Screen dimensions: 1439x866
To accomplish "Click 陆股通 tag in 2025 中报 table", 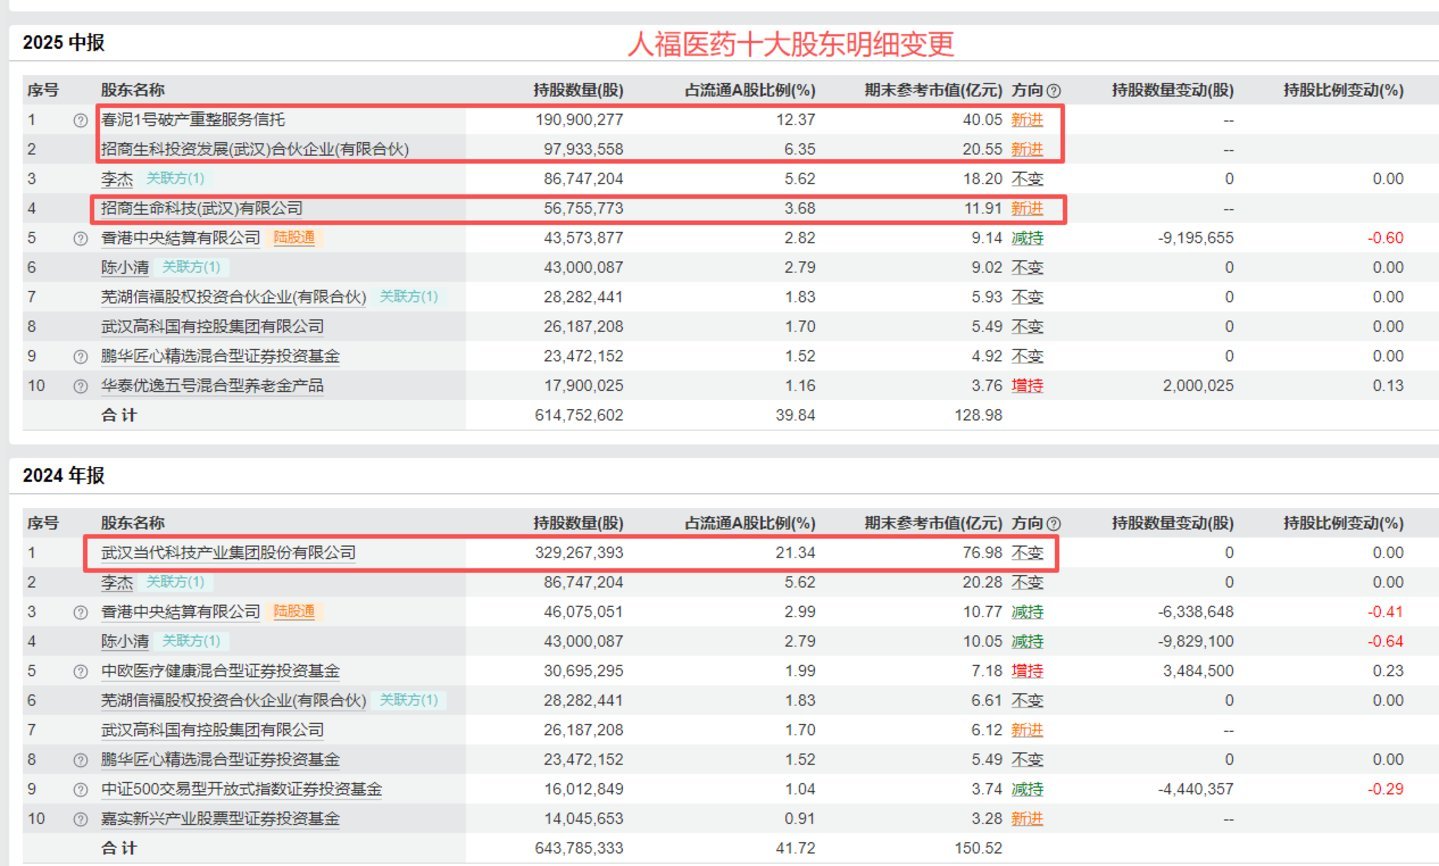I will pos(294,238).
